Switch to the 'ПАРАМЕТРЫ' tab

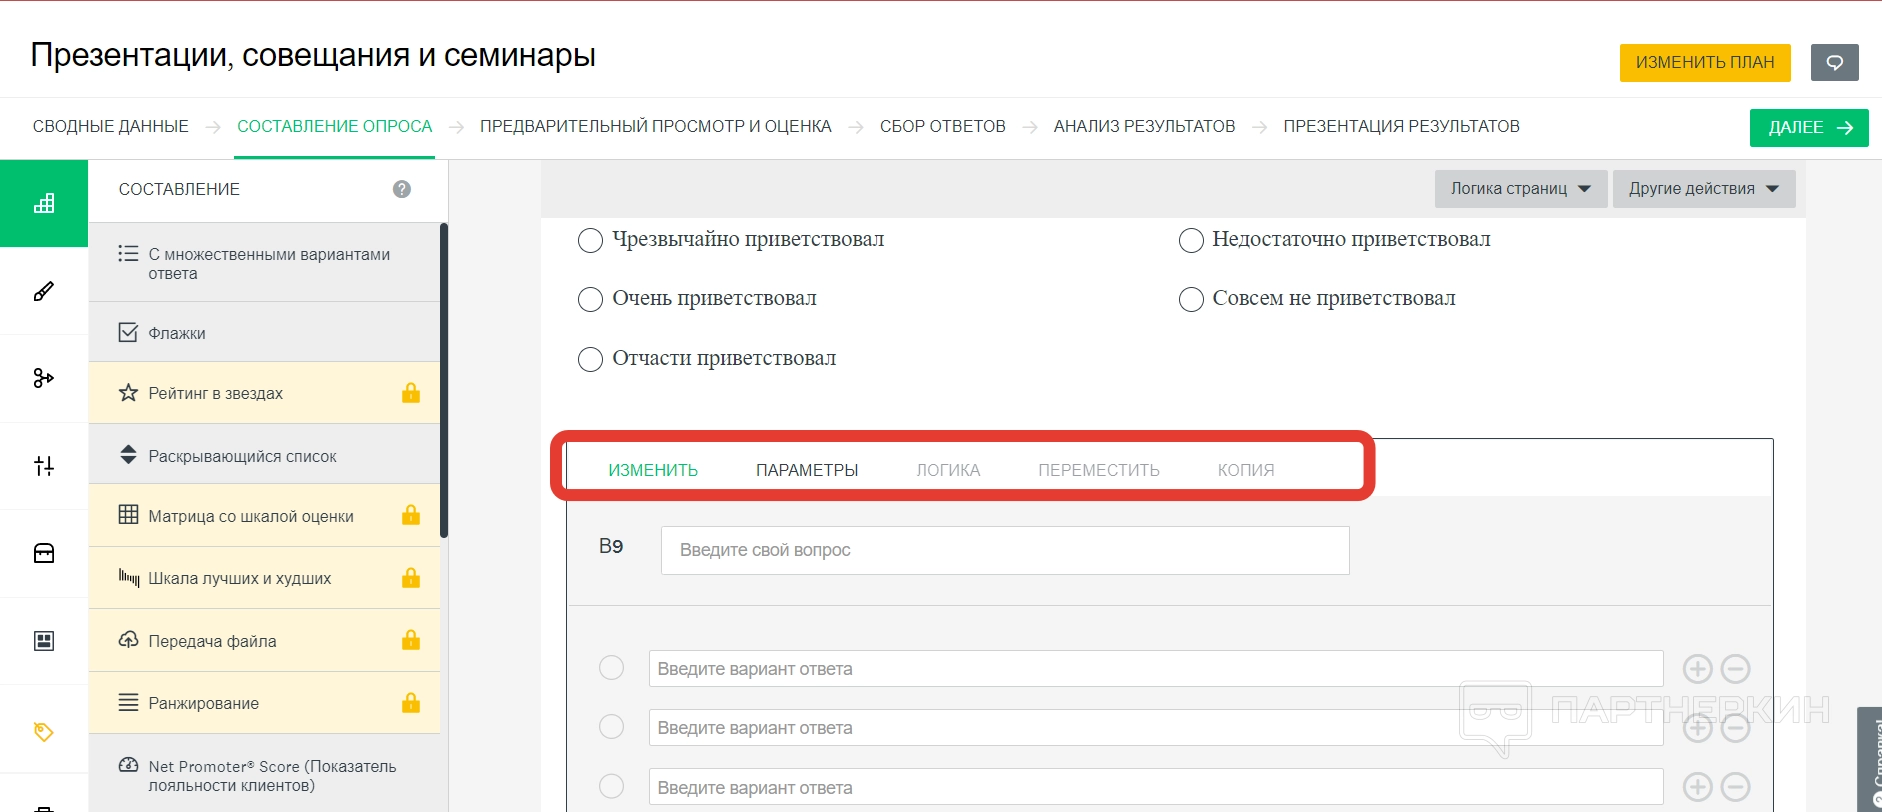point(807,470)
